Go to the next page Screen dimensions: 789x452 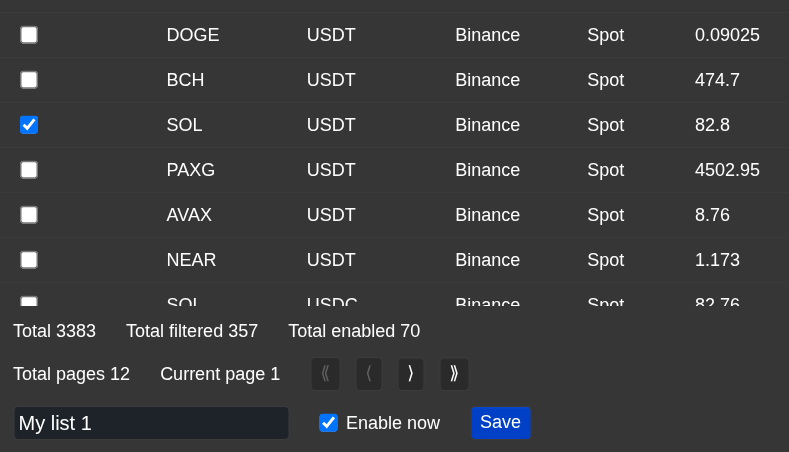[x=411, y=374]
